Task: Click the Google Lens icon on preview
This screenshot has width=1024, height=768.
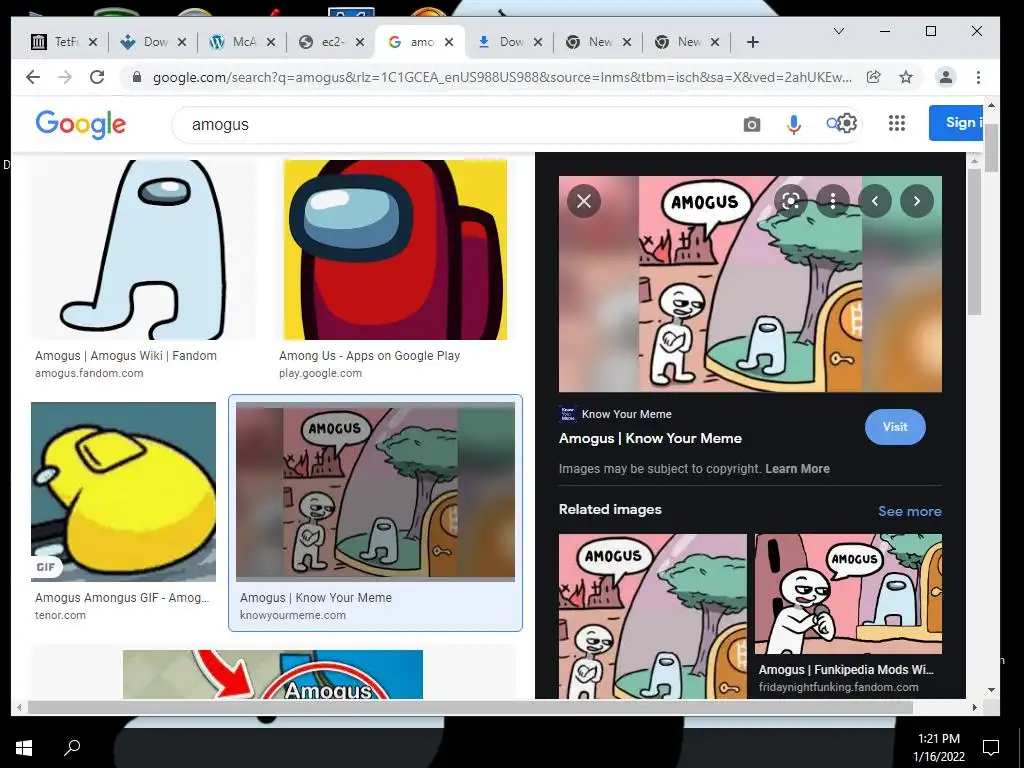Action: tap(790, 200)
